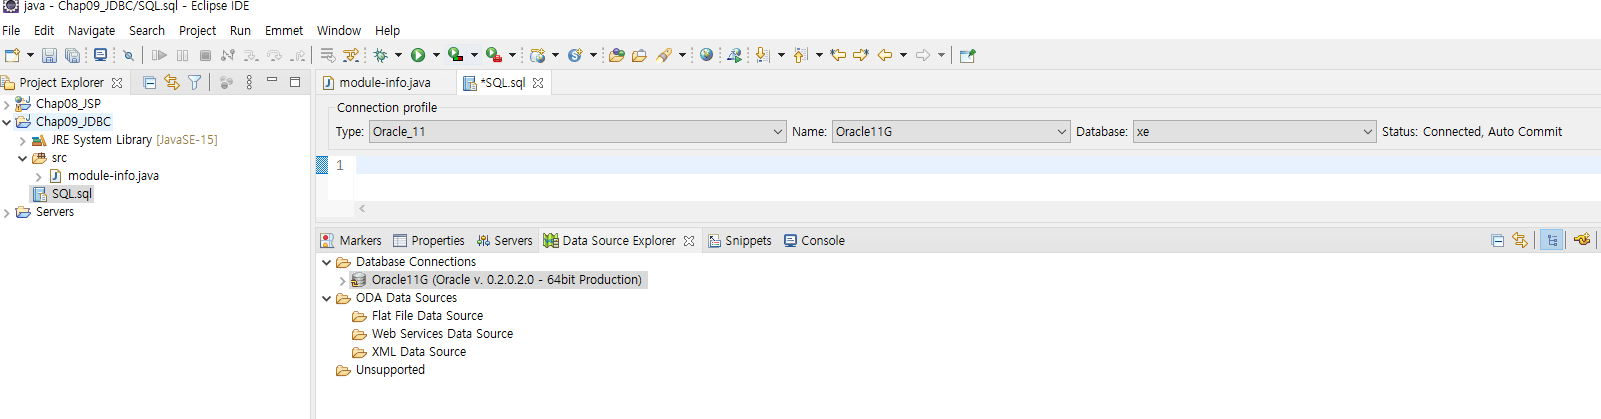Click the New wizard icon in toolbar
1601x419 pixels.
[x=12, y=55]
